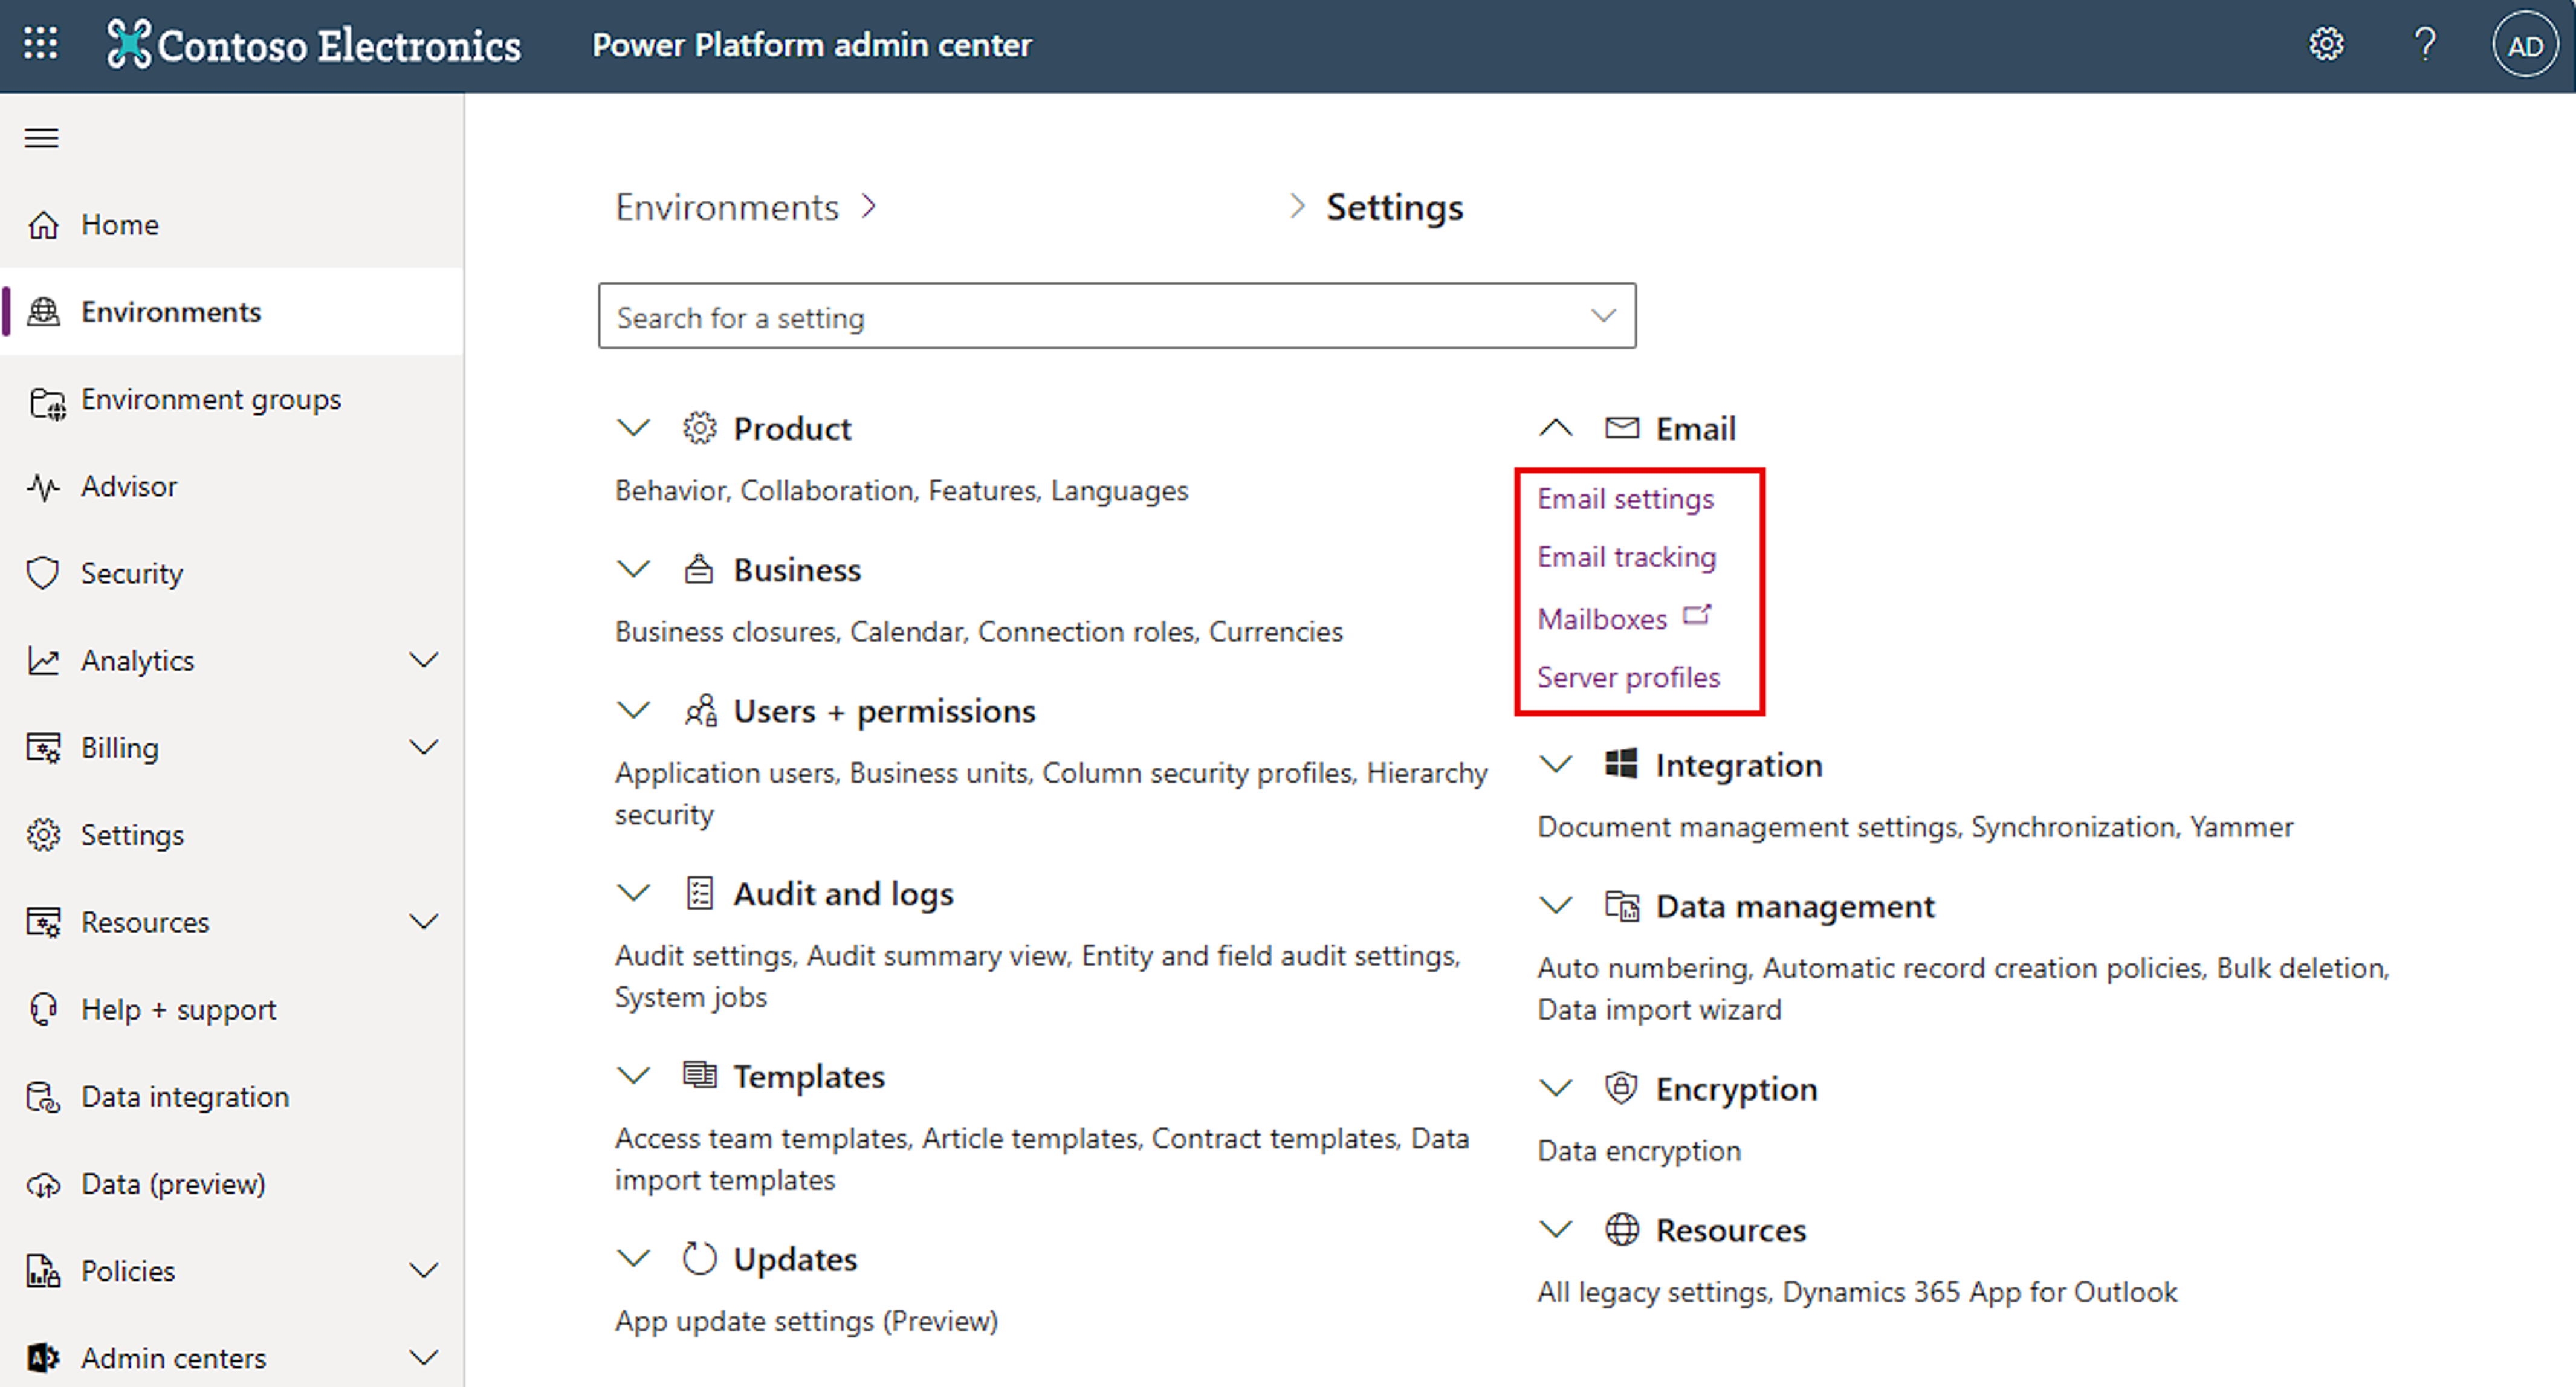Click the Home house icon
The image size is (2576, 1387).
pos(43,225)
